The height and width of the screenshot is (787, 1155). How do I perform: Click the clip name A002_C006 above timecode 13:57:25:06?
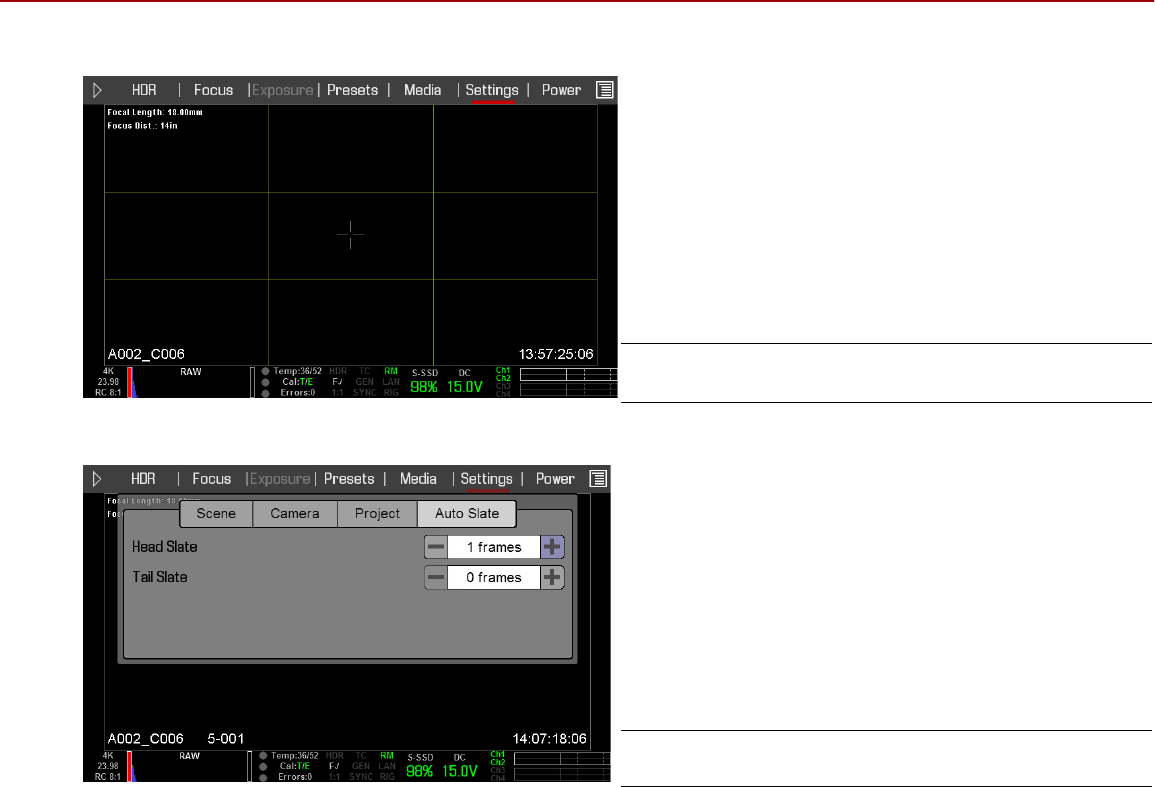(x=147, y=354)
